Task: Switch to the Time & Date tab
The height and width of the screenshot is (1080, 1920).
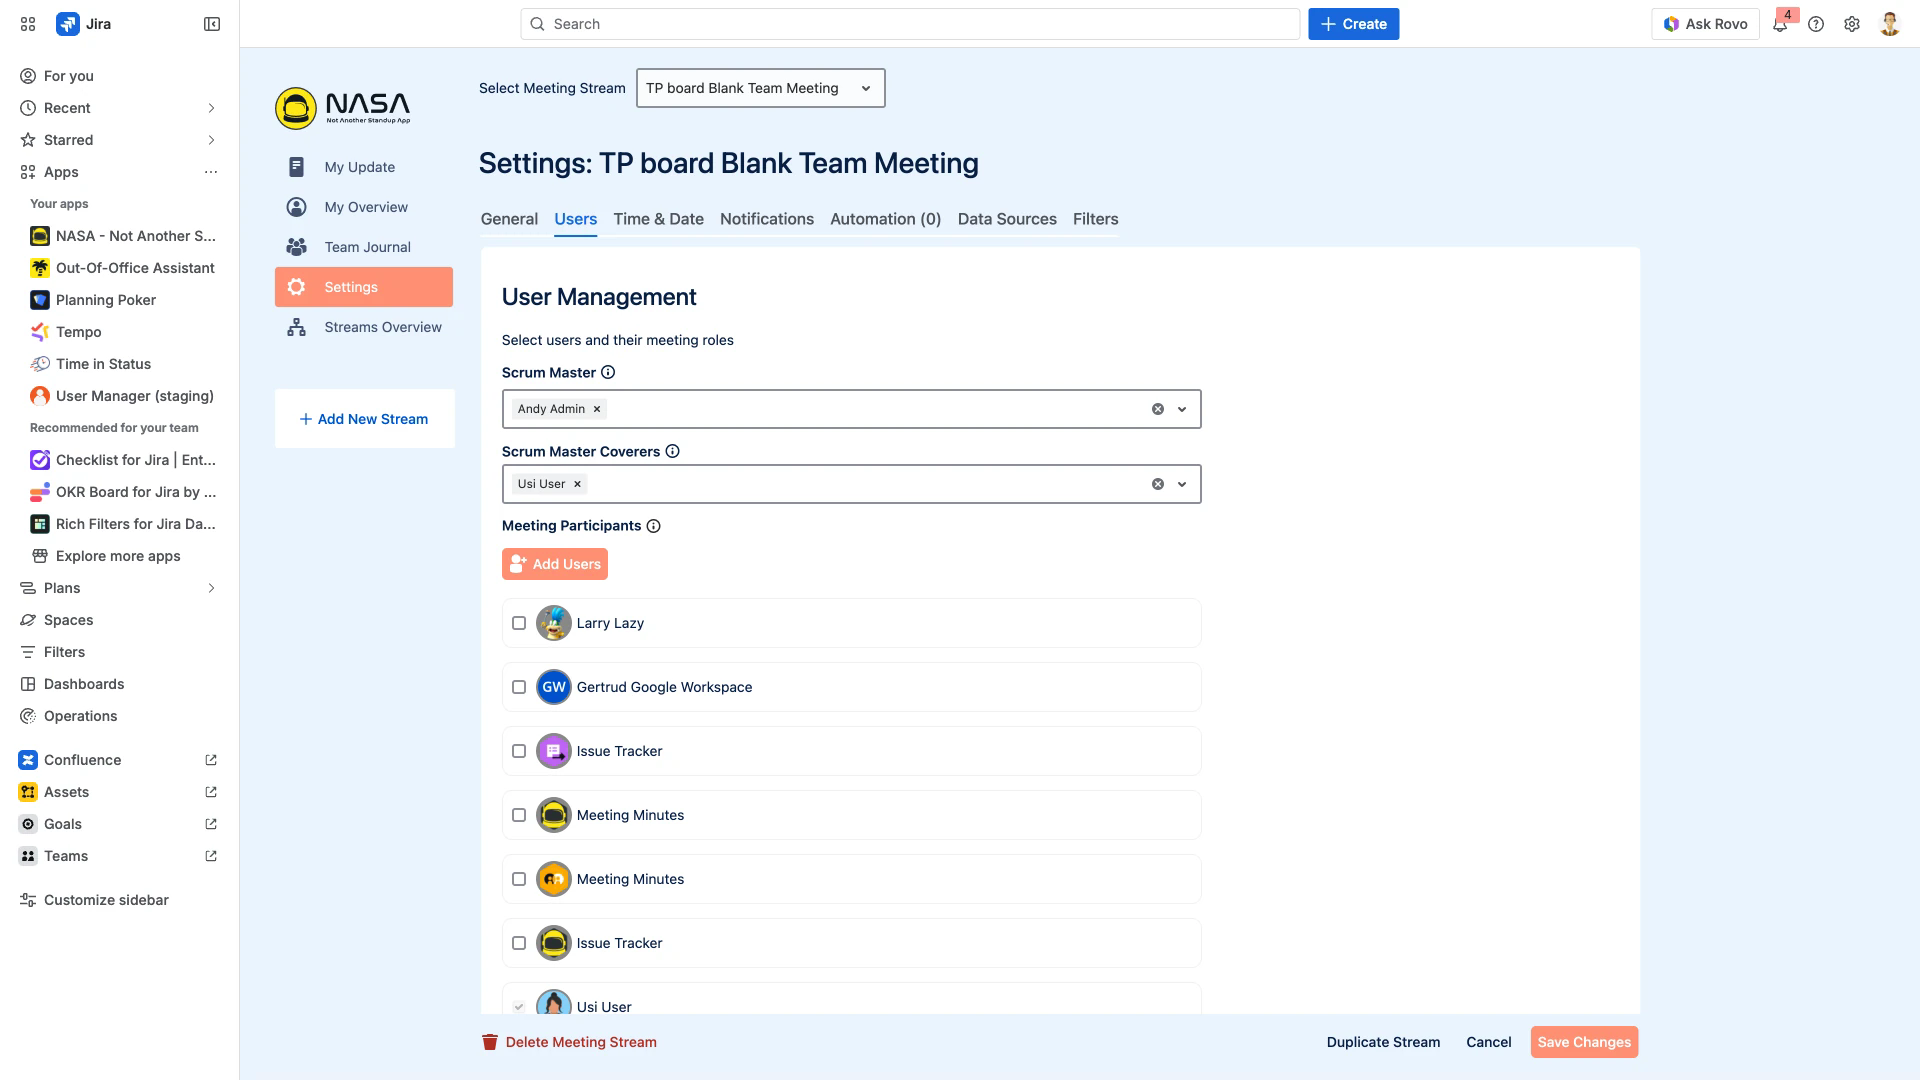Action: [658, 219]
